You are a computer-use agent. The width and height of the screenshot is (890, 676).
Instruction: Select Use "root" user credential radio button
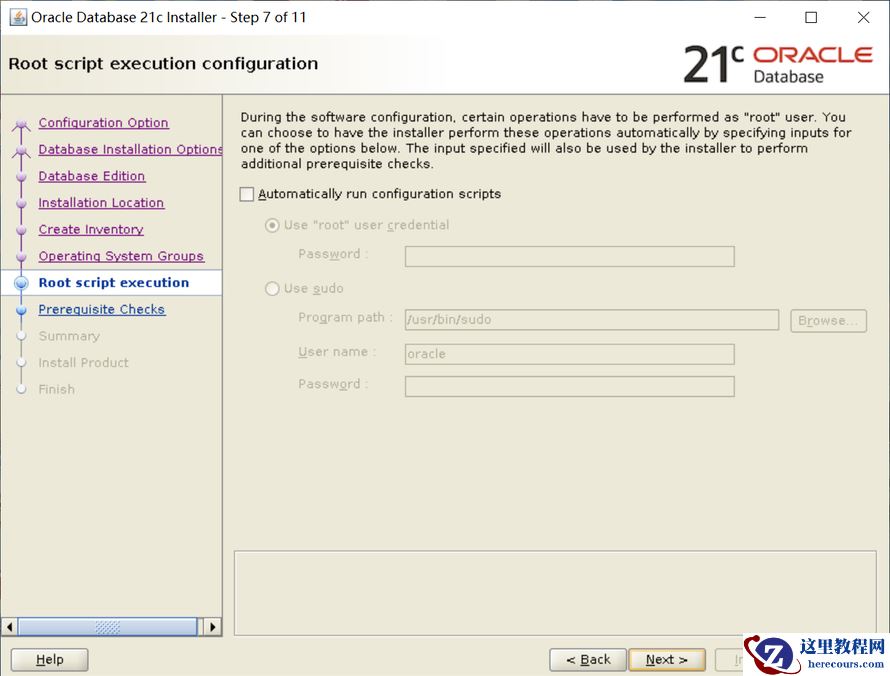(x=272, y=225)
